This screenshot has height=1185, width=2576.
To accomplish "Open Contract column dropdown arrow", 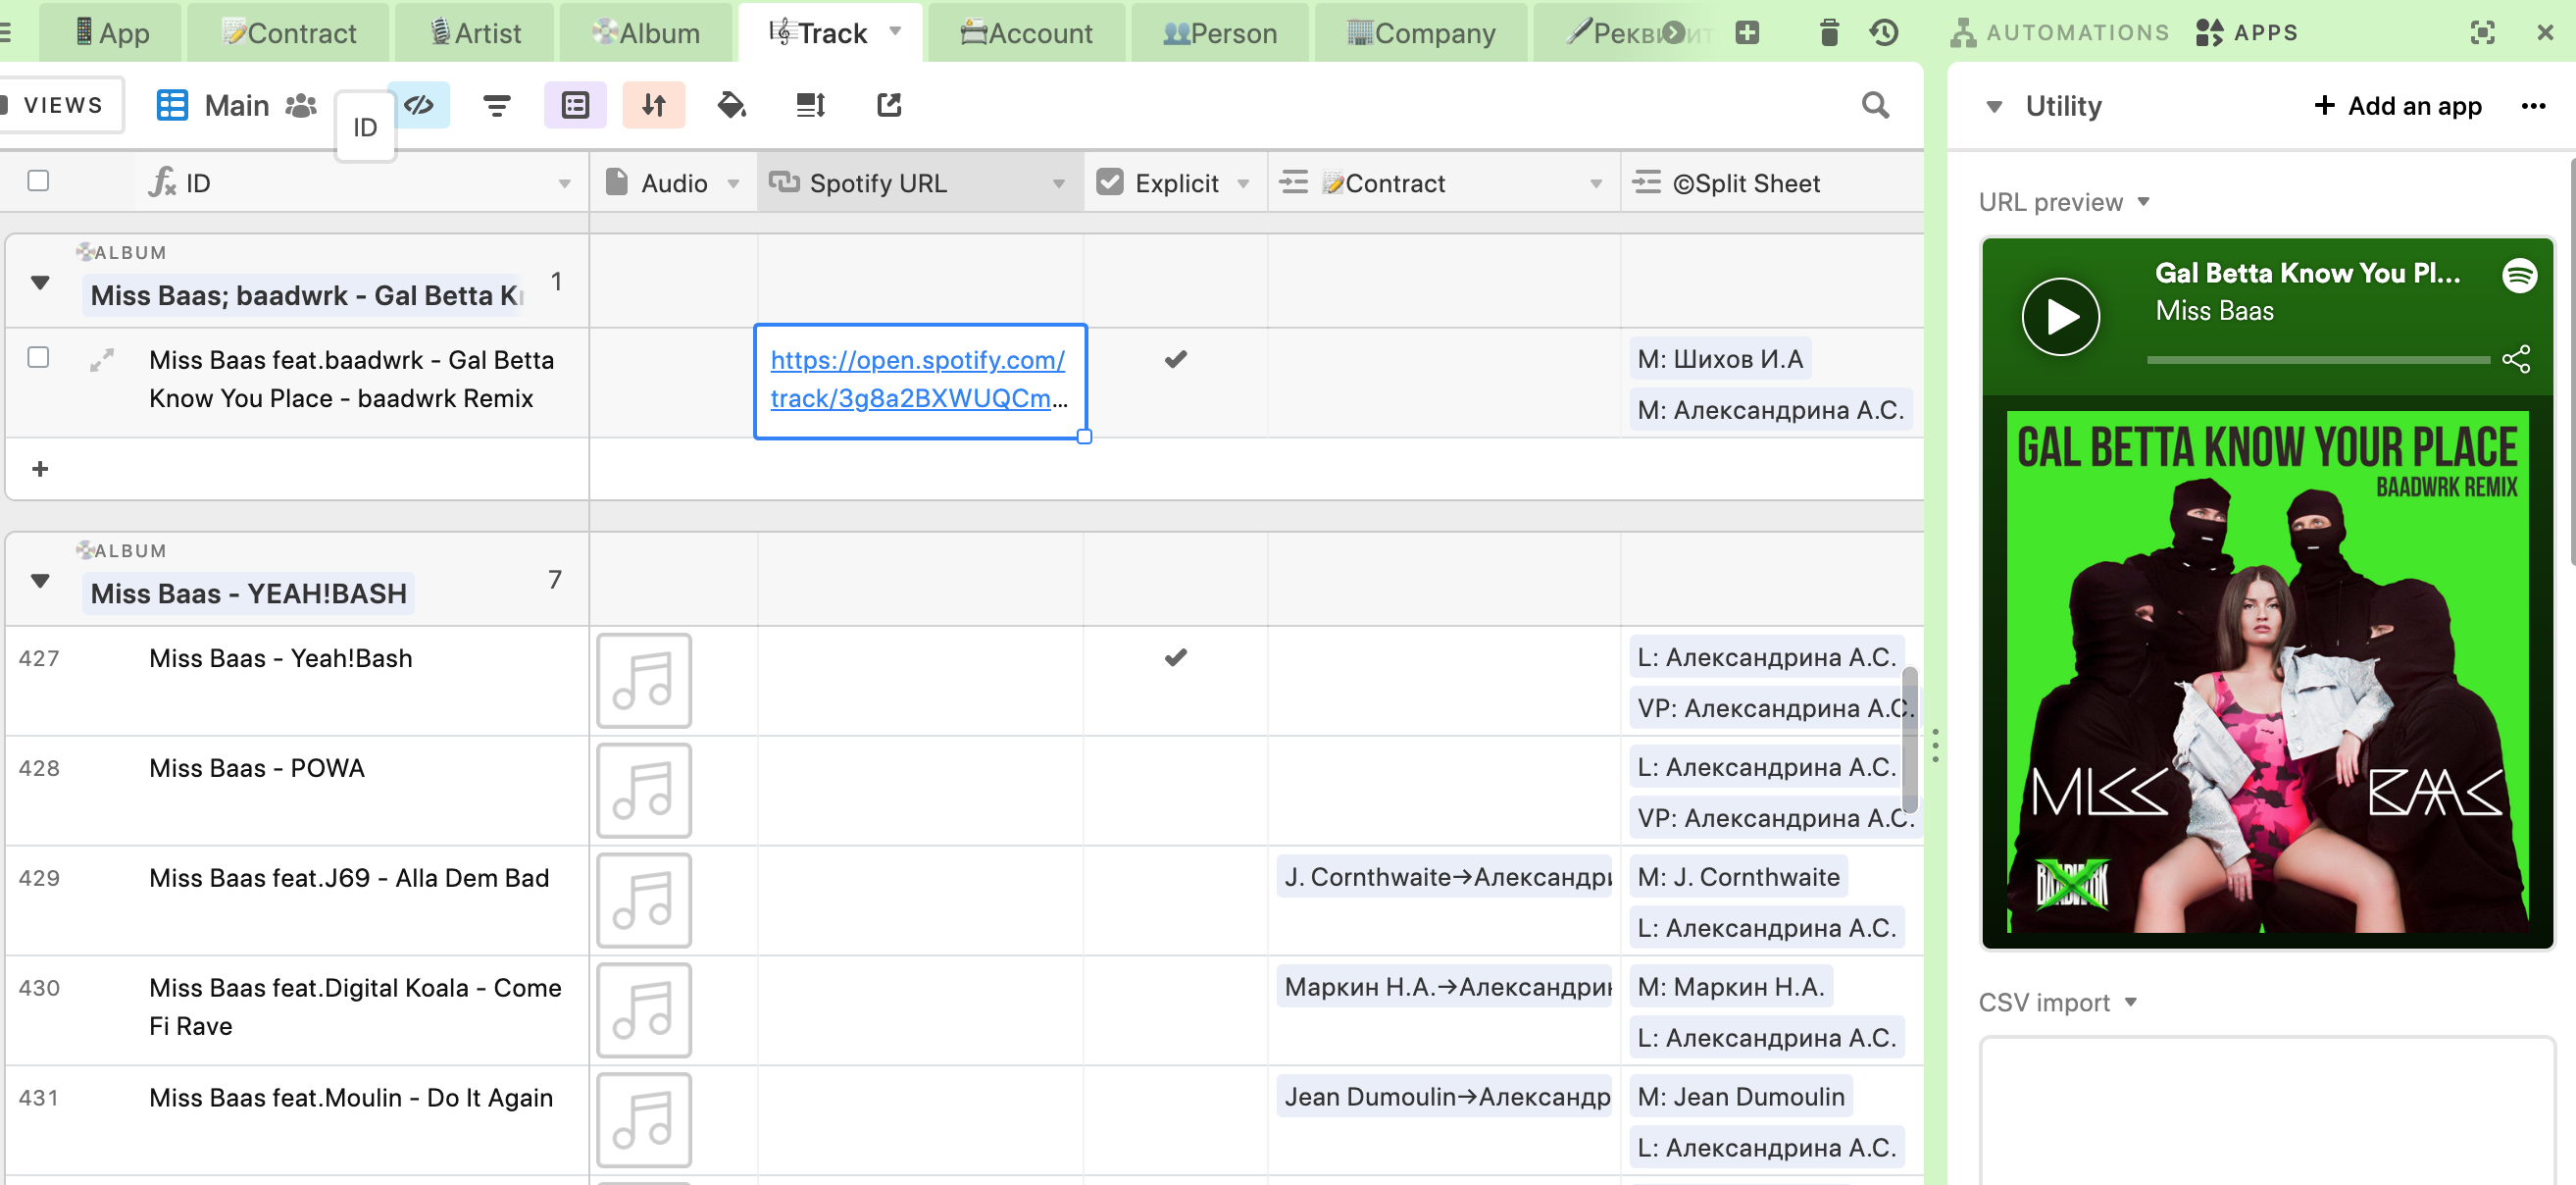I will click(1596, 184).
